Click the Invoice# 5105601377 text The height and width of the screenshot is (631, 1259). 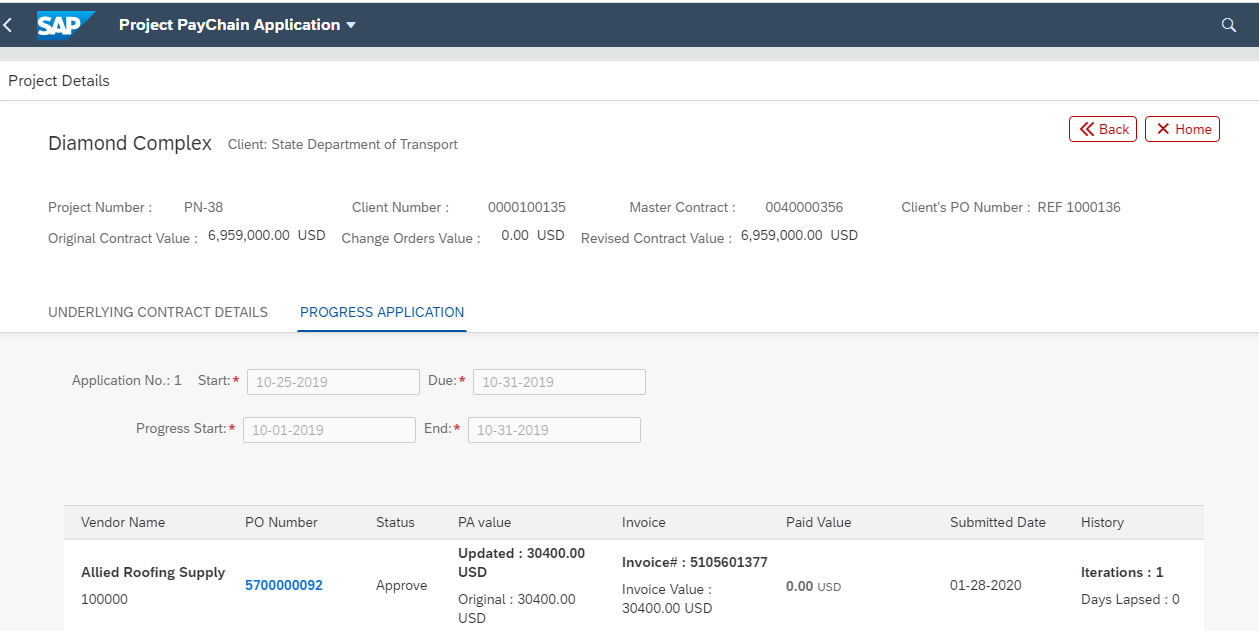[694, 562]
